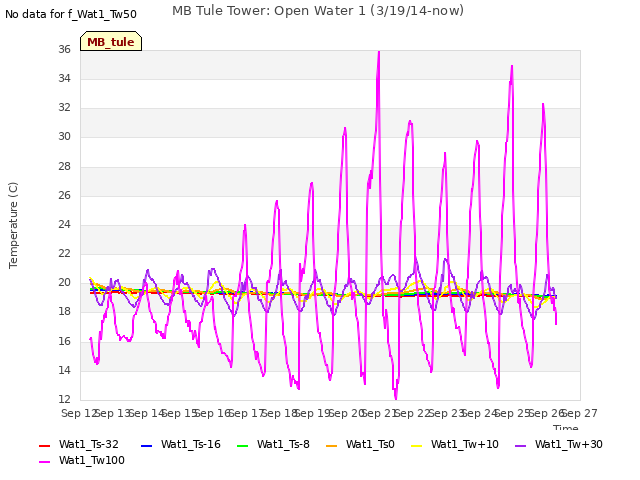Click the chart title MB Tule Tower
Screen dimensions: 640x480
click(318, 11)
